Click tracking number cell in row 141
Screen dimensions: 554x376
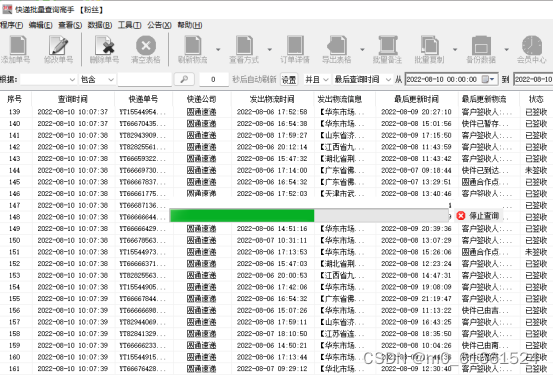coord(143,135)
